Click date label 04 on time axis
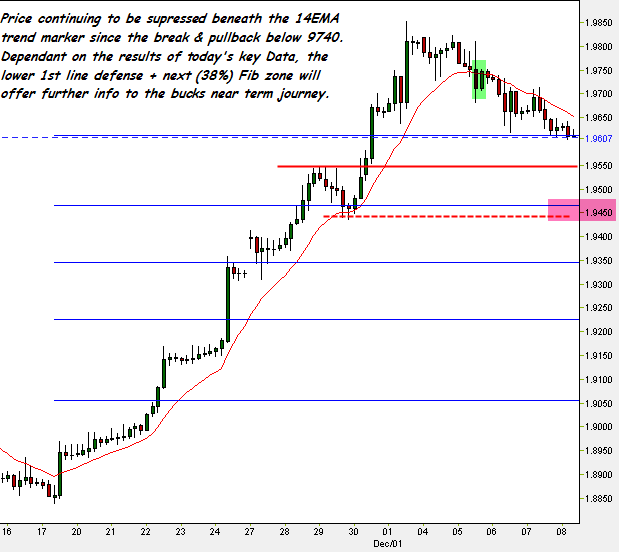 (423, 532)
